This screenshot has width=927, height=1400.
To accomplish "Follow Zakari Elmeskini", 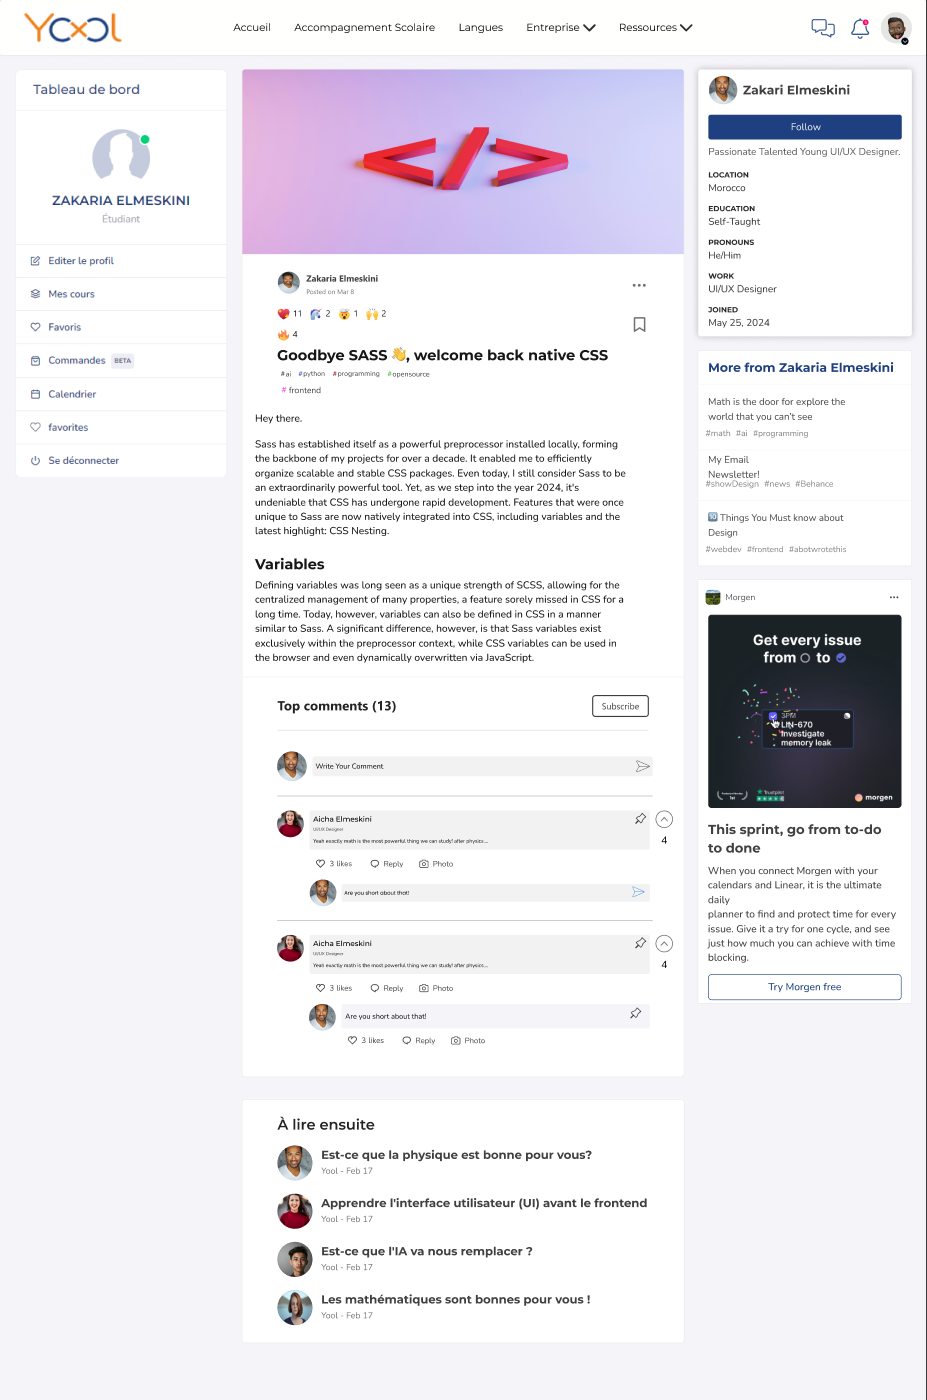I will coord(805,127).
